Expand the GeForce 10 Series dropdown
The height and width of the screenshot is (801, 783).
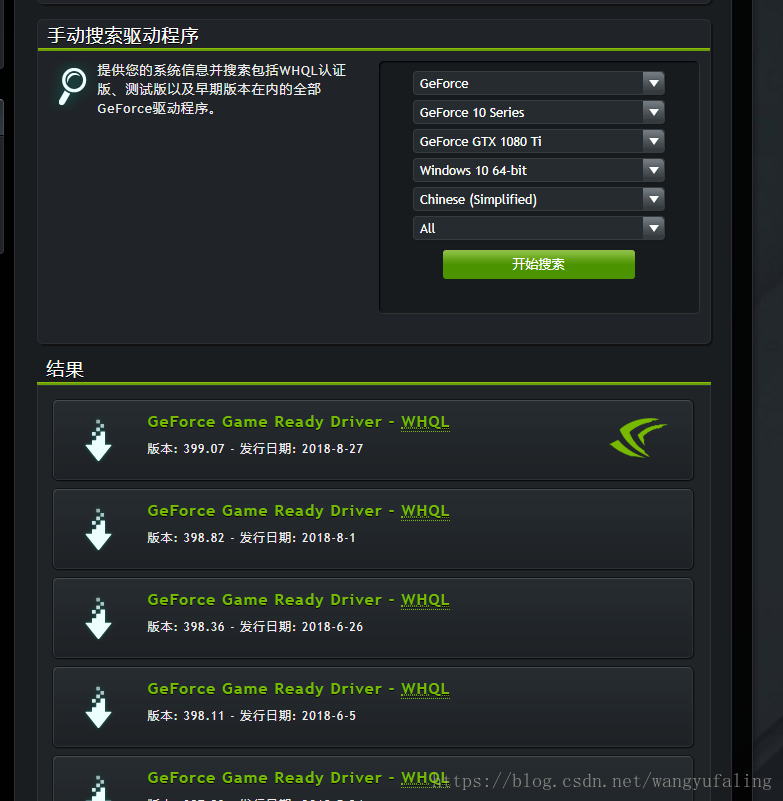538,112
